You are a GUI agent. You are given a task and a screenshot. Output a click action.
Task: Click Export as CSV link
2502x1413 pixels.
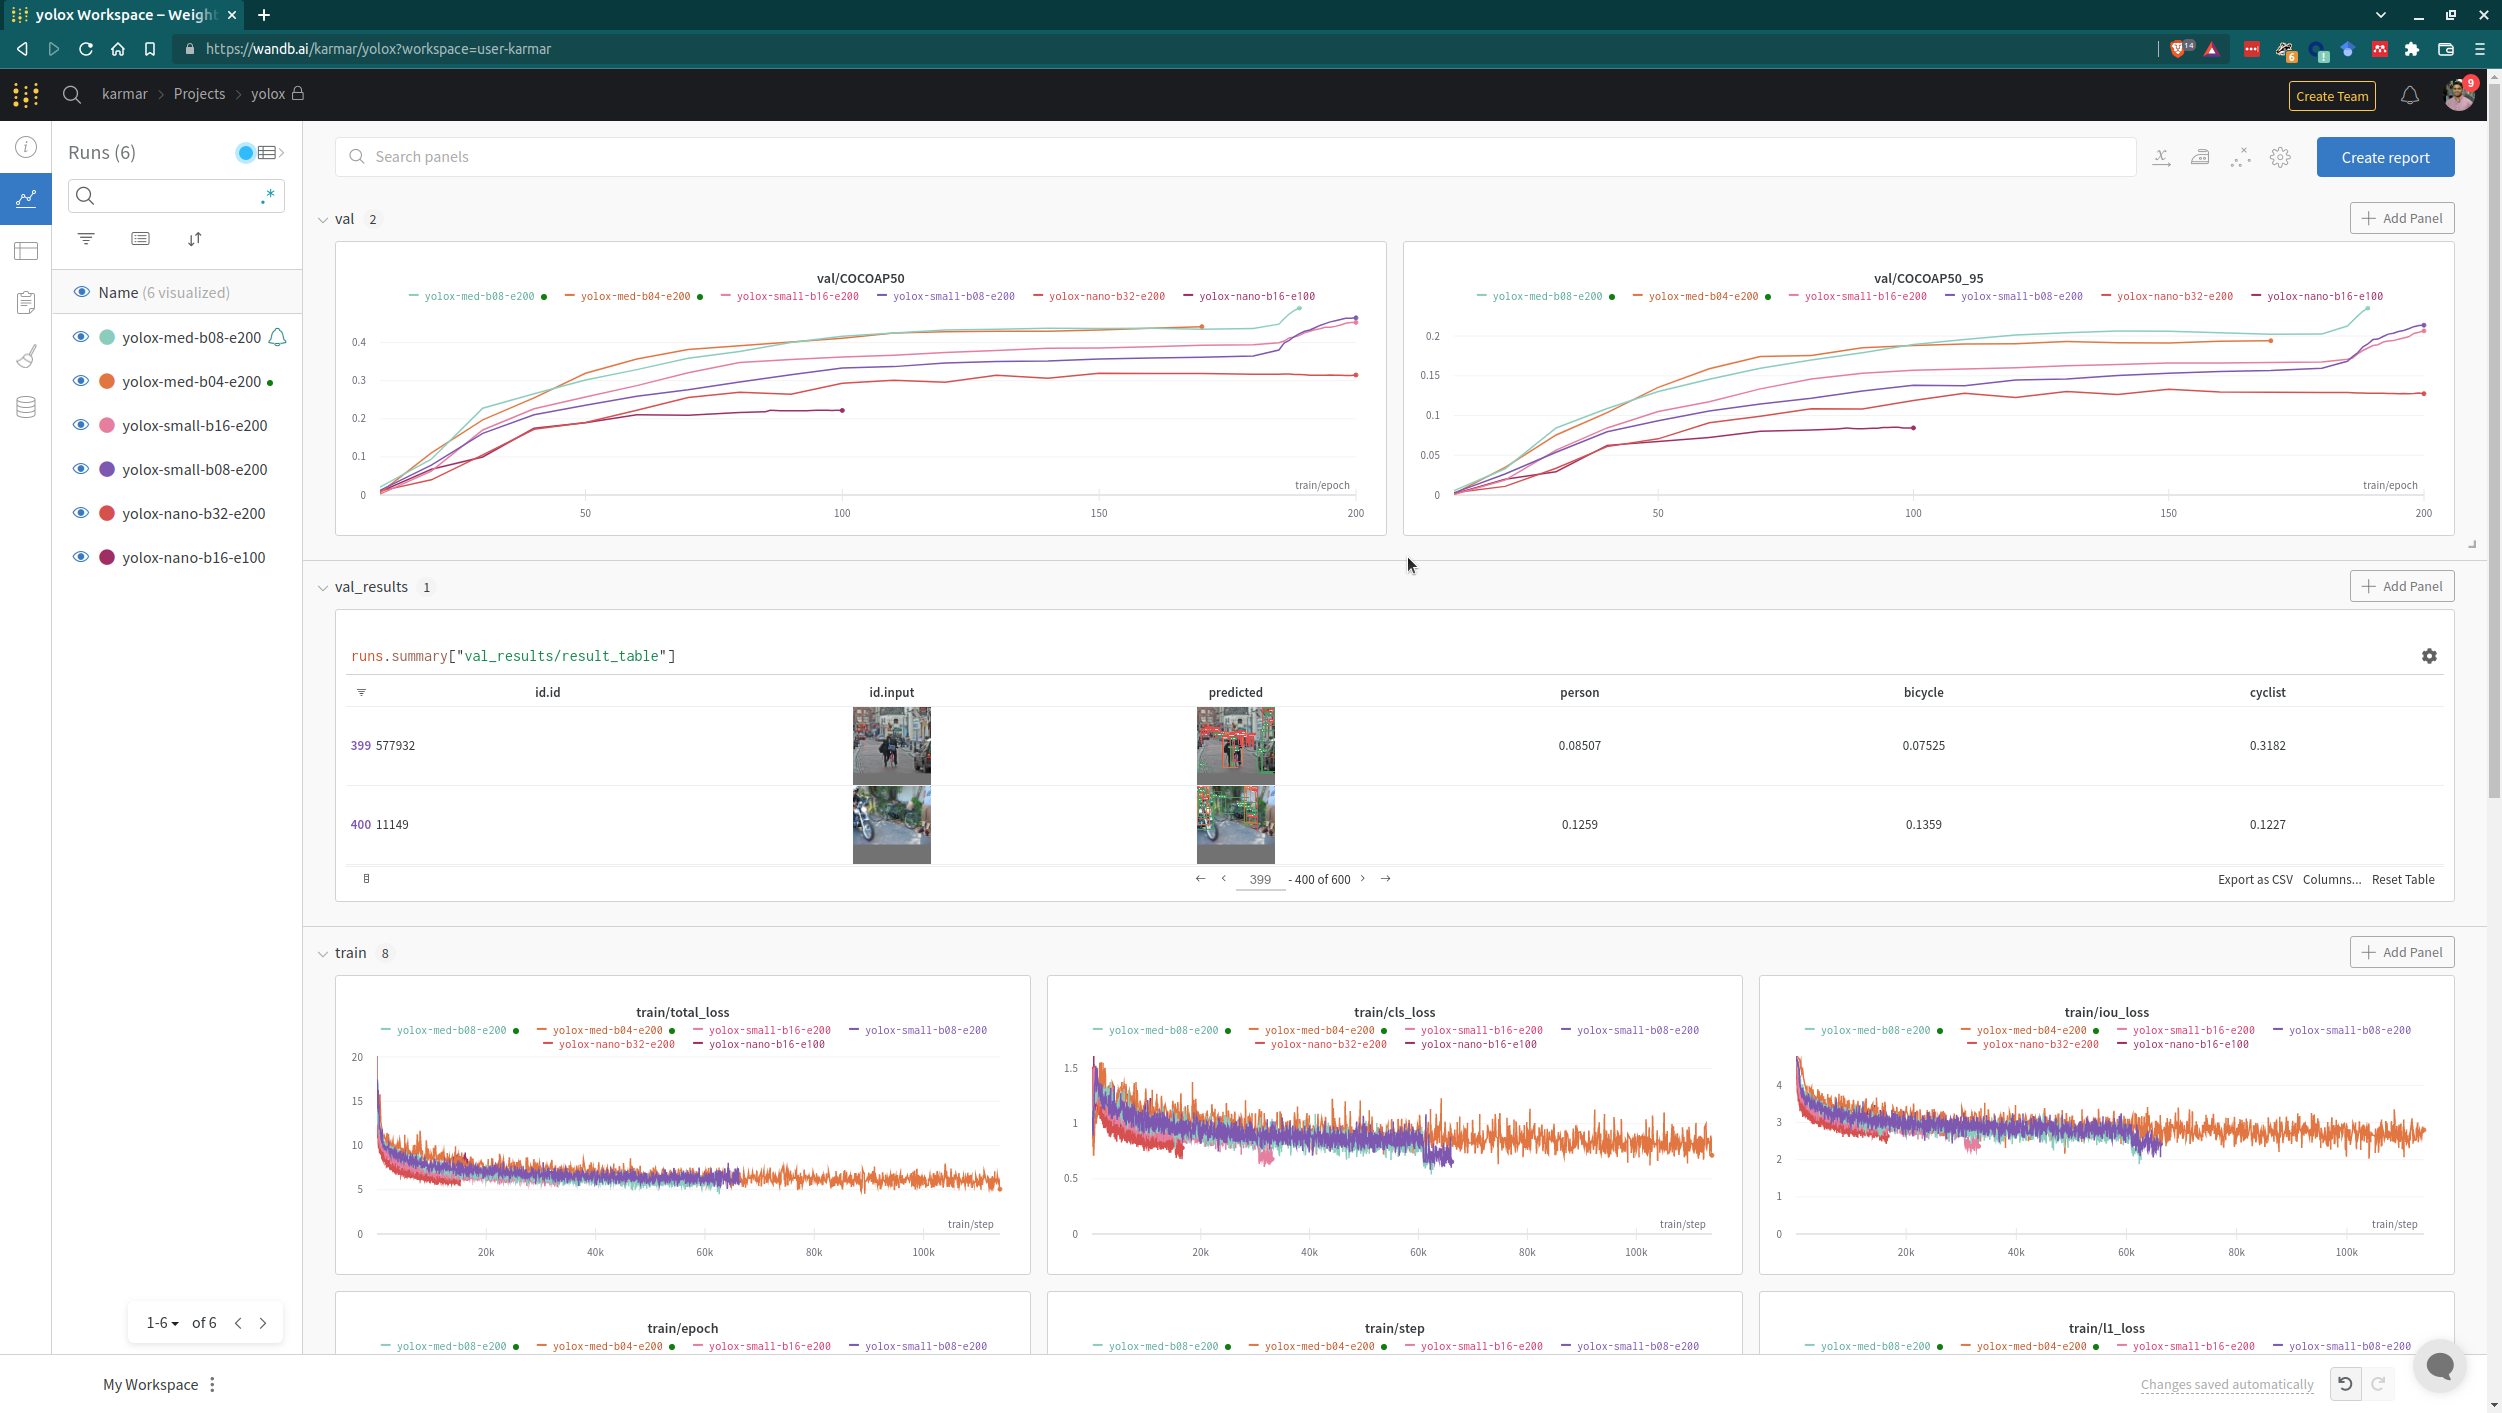[x=2255, y=880]
